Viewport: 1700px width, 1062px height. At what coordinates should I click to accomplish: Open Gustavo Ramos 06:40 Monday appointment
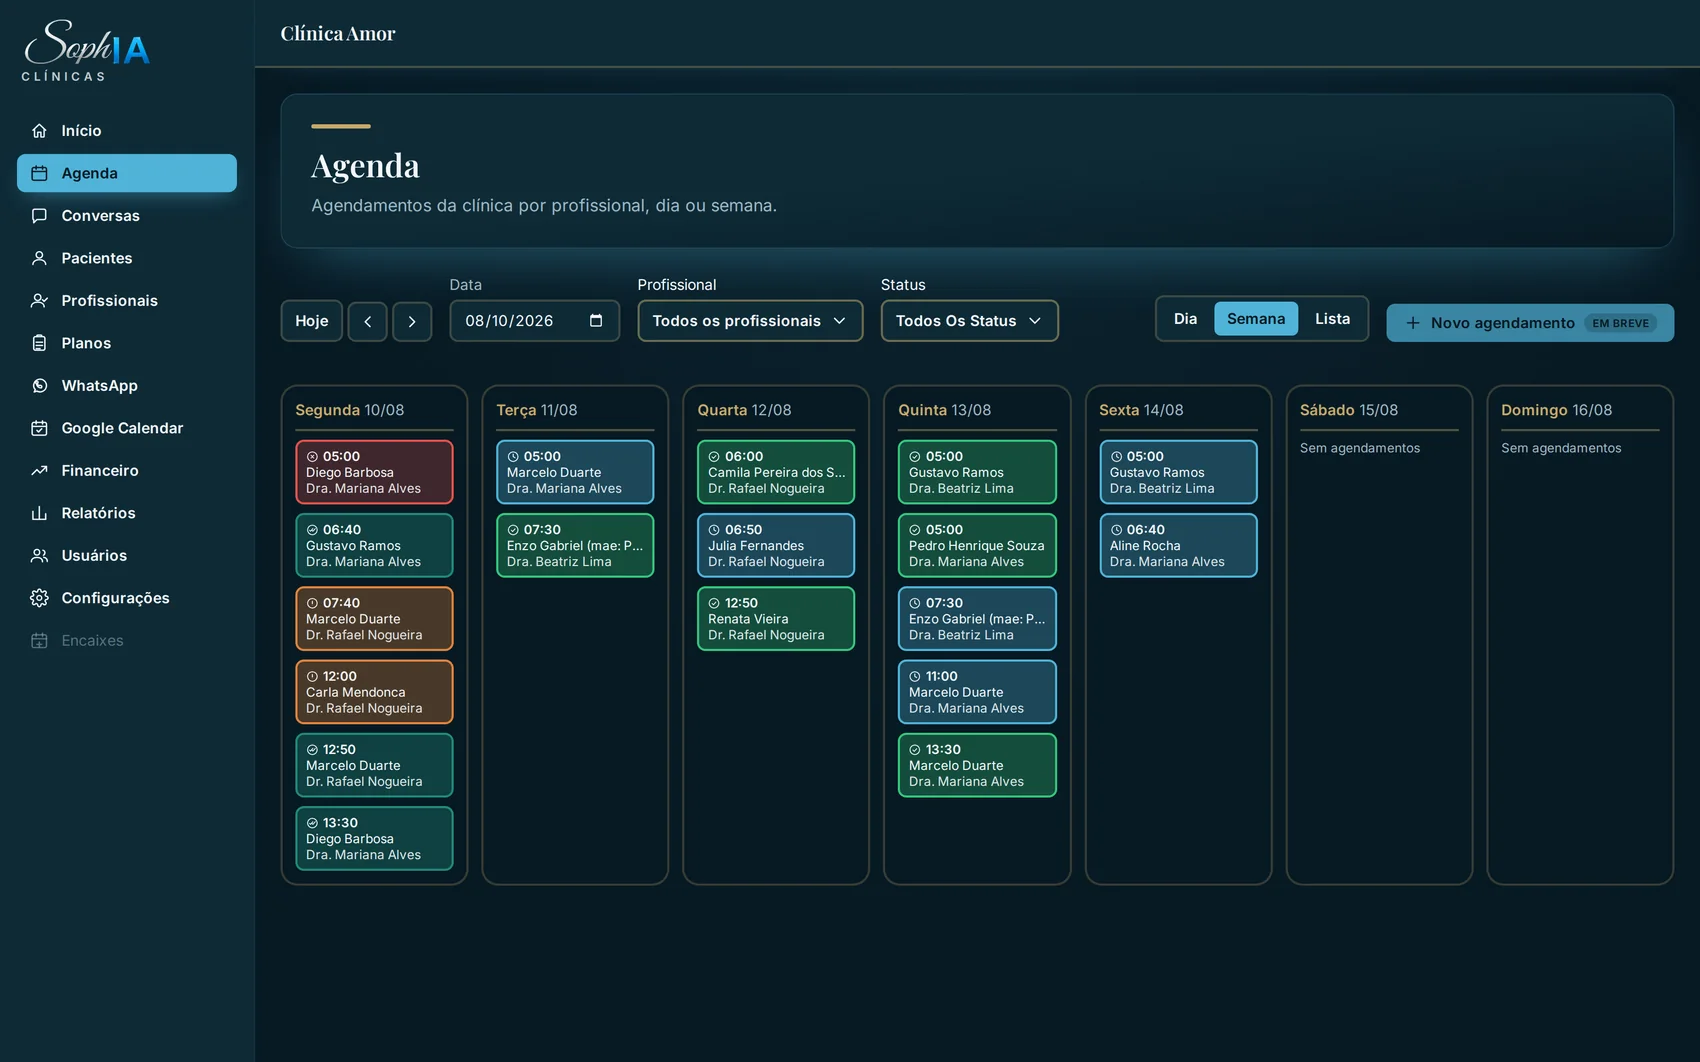tap(374, 545)
